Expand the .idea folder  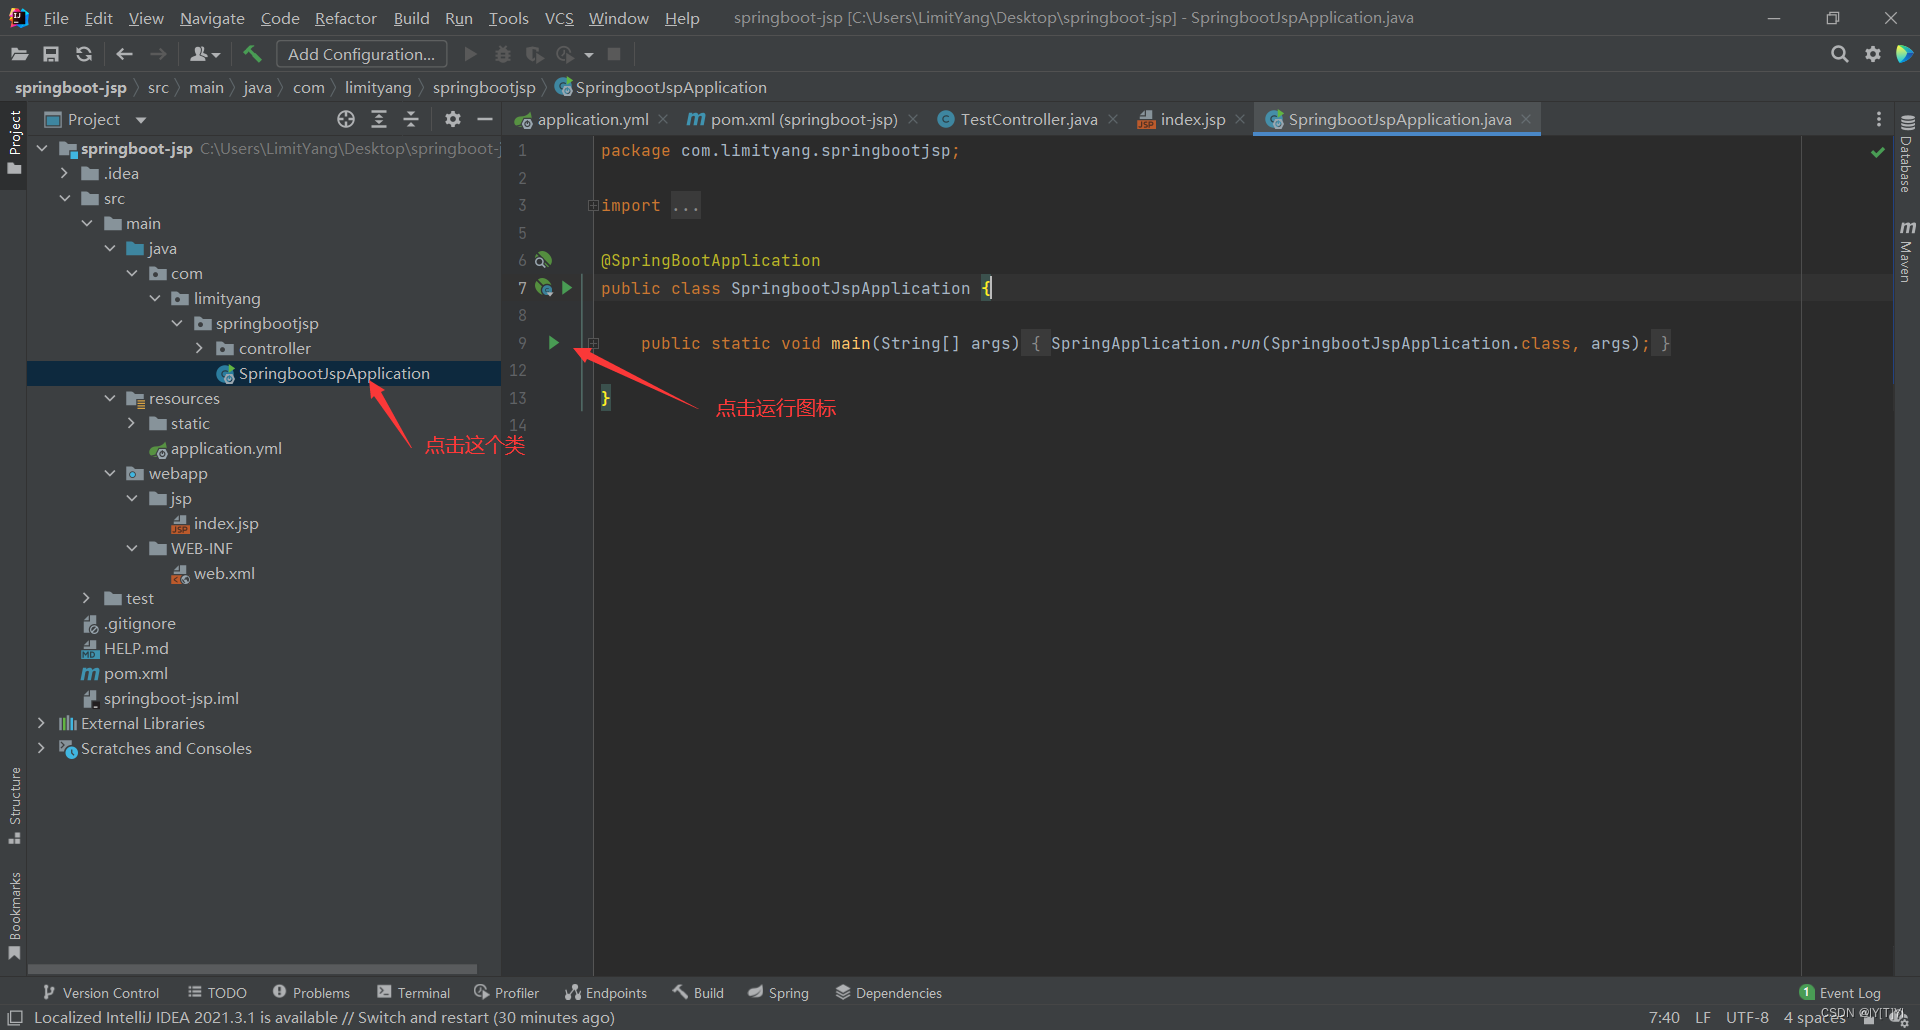tap(65, 173)
